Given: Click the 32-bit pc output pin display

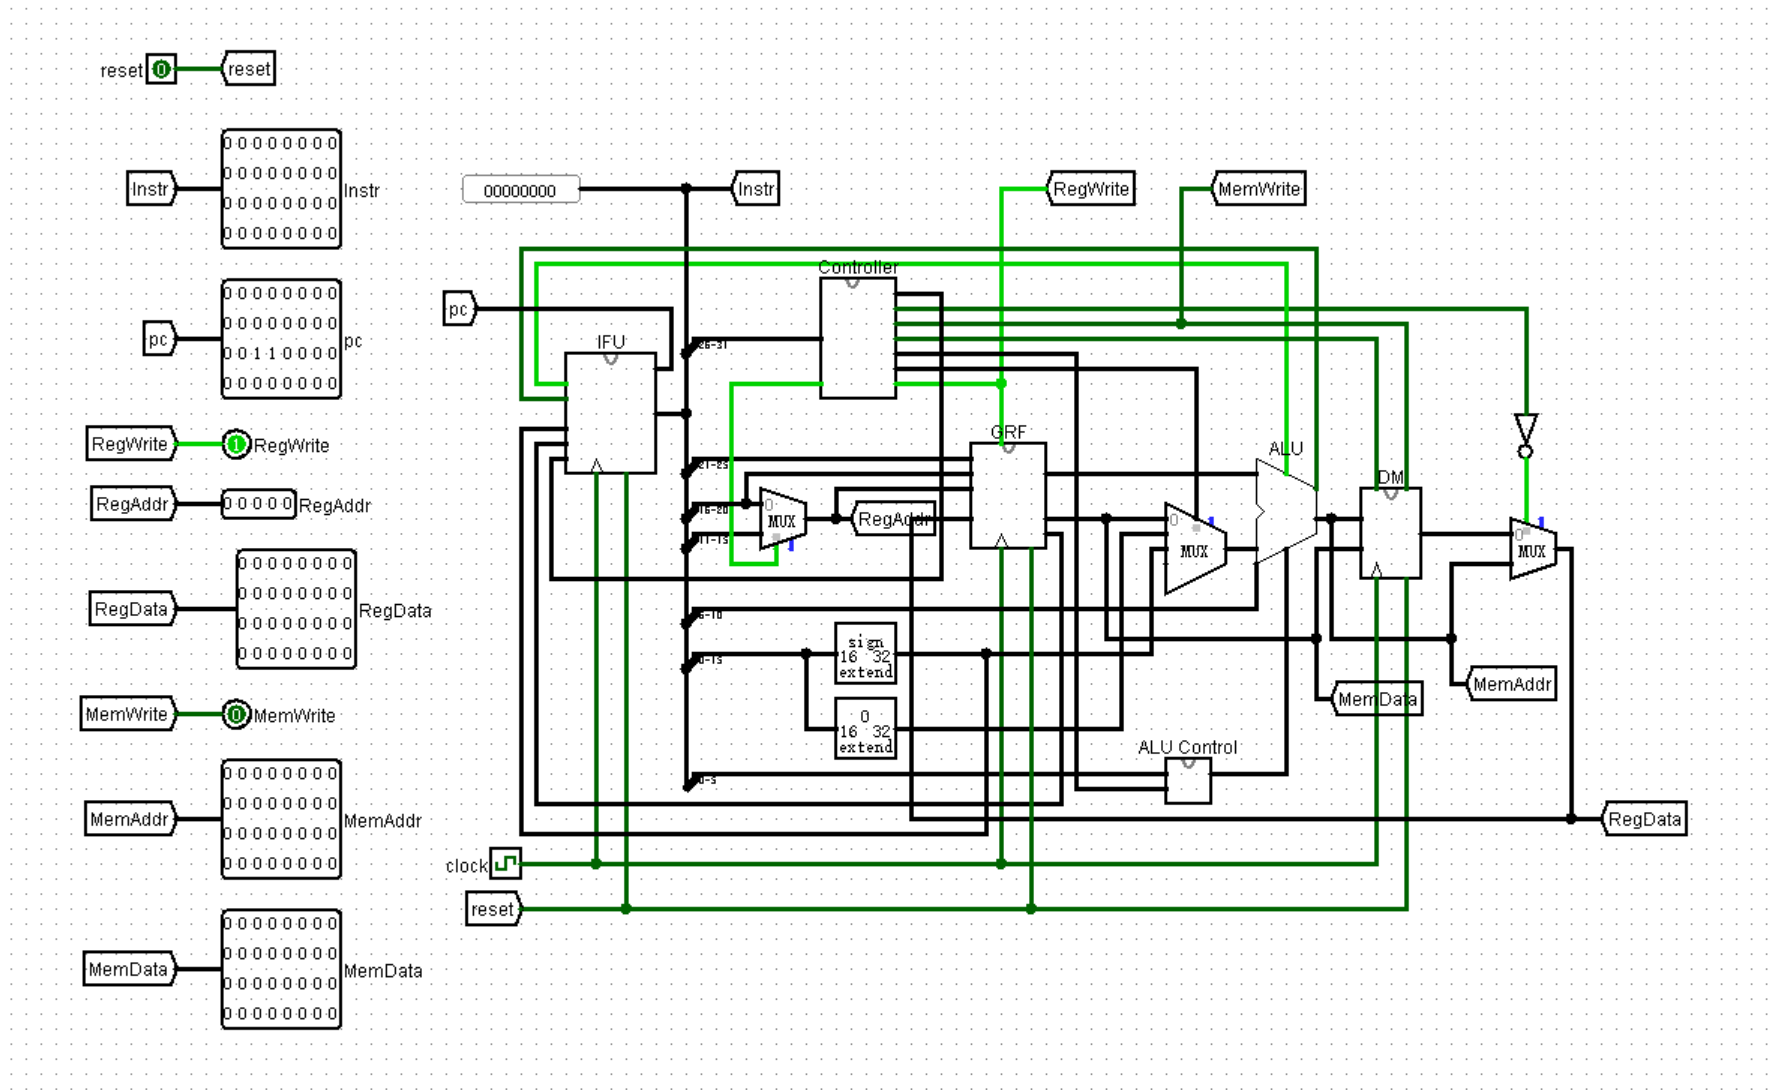Looking at the screenshot, I should pos(281,339).
